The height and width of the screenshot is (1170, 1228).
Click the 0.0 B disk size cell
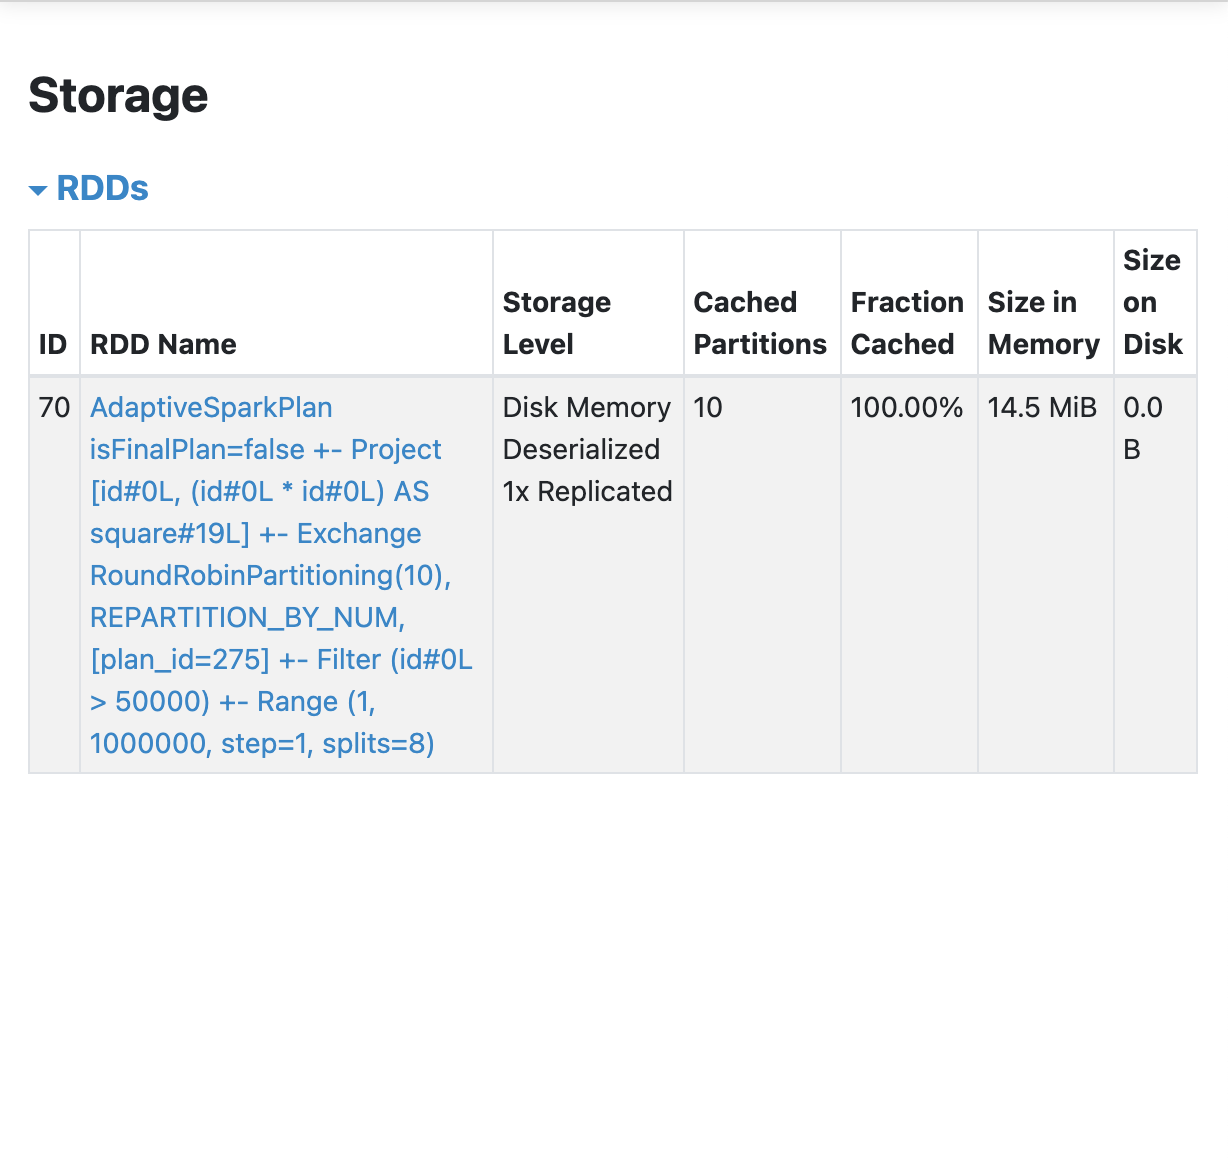tap(1142, 428)
